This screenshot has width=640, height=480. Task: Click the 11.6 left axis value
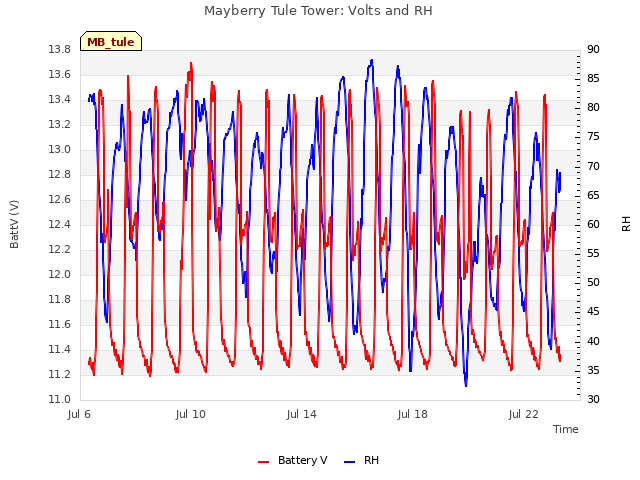60,324
